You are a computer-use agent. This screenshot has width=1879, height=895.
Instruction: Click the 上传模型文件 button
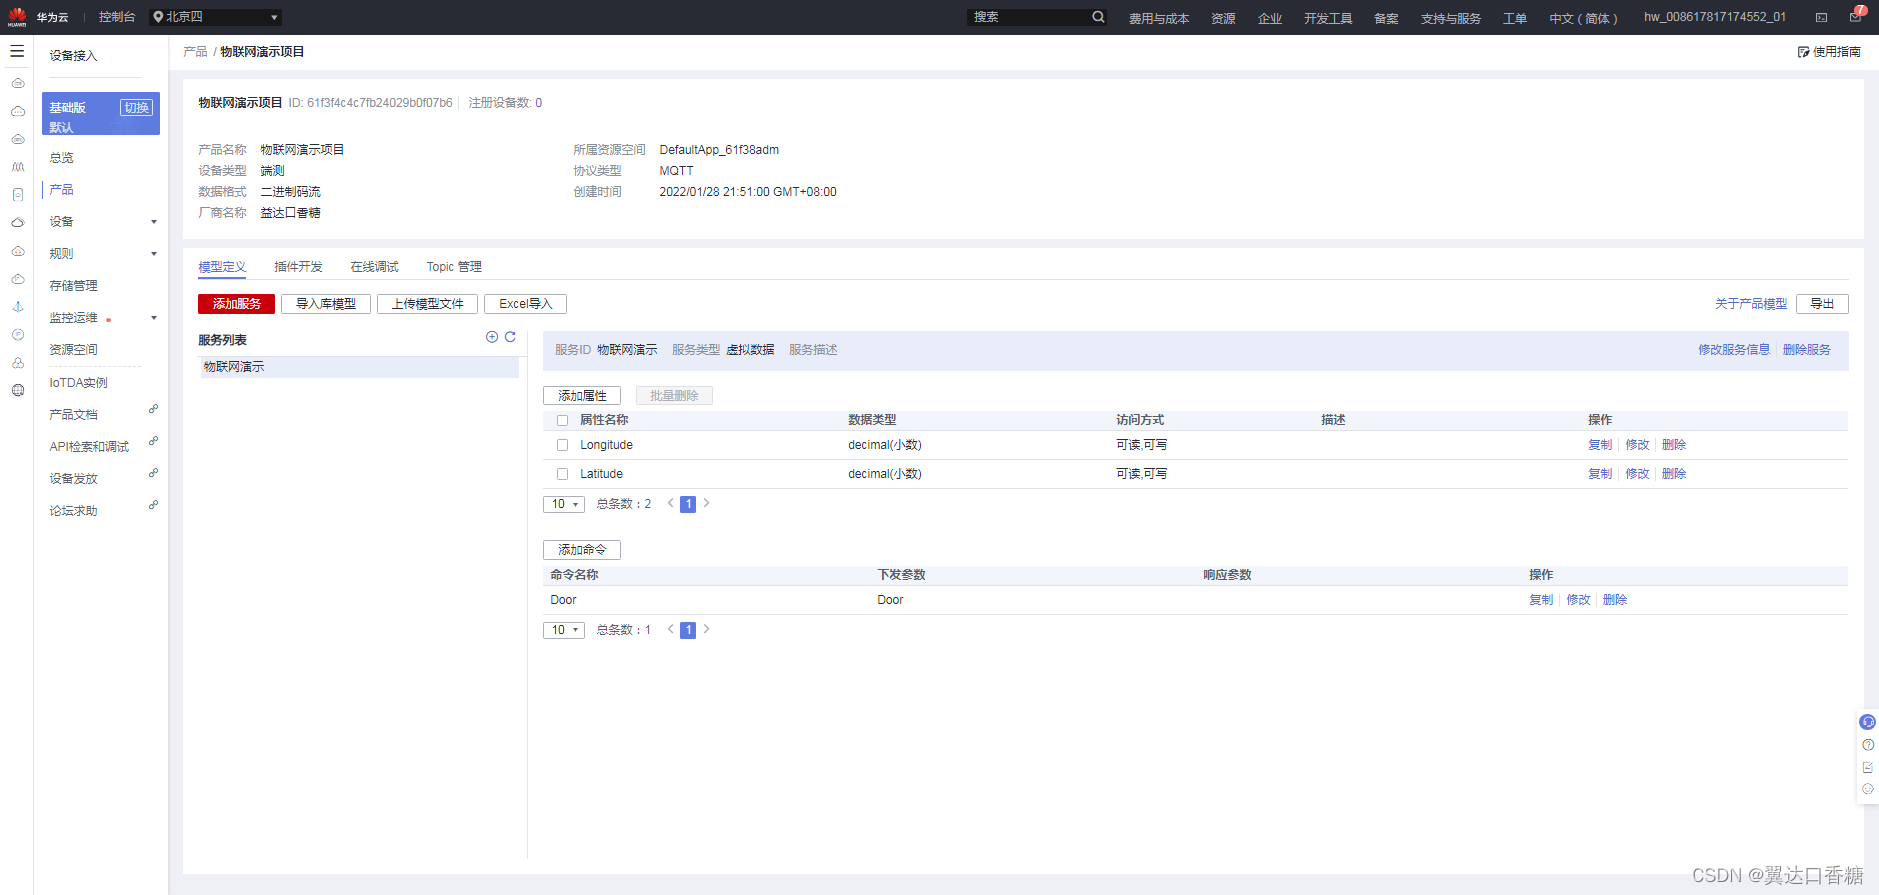[x=427, y=304]
